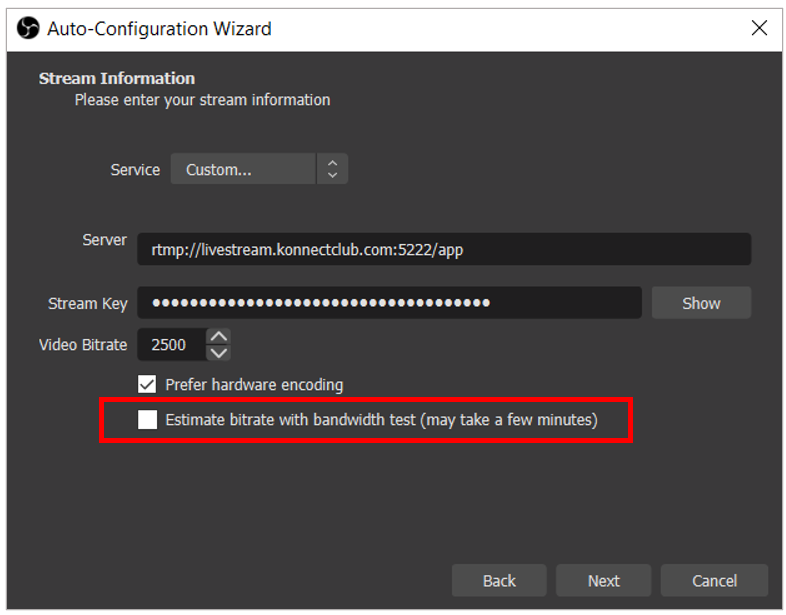Click the "Estimate bitrate with bandwidth test" label text

coord(381,420)
